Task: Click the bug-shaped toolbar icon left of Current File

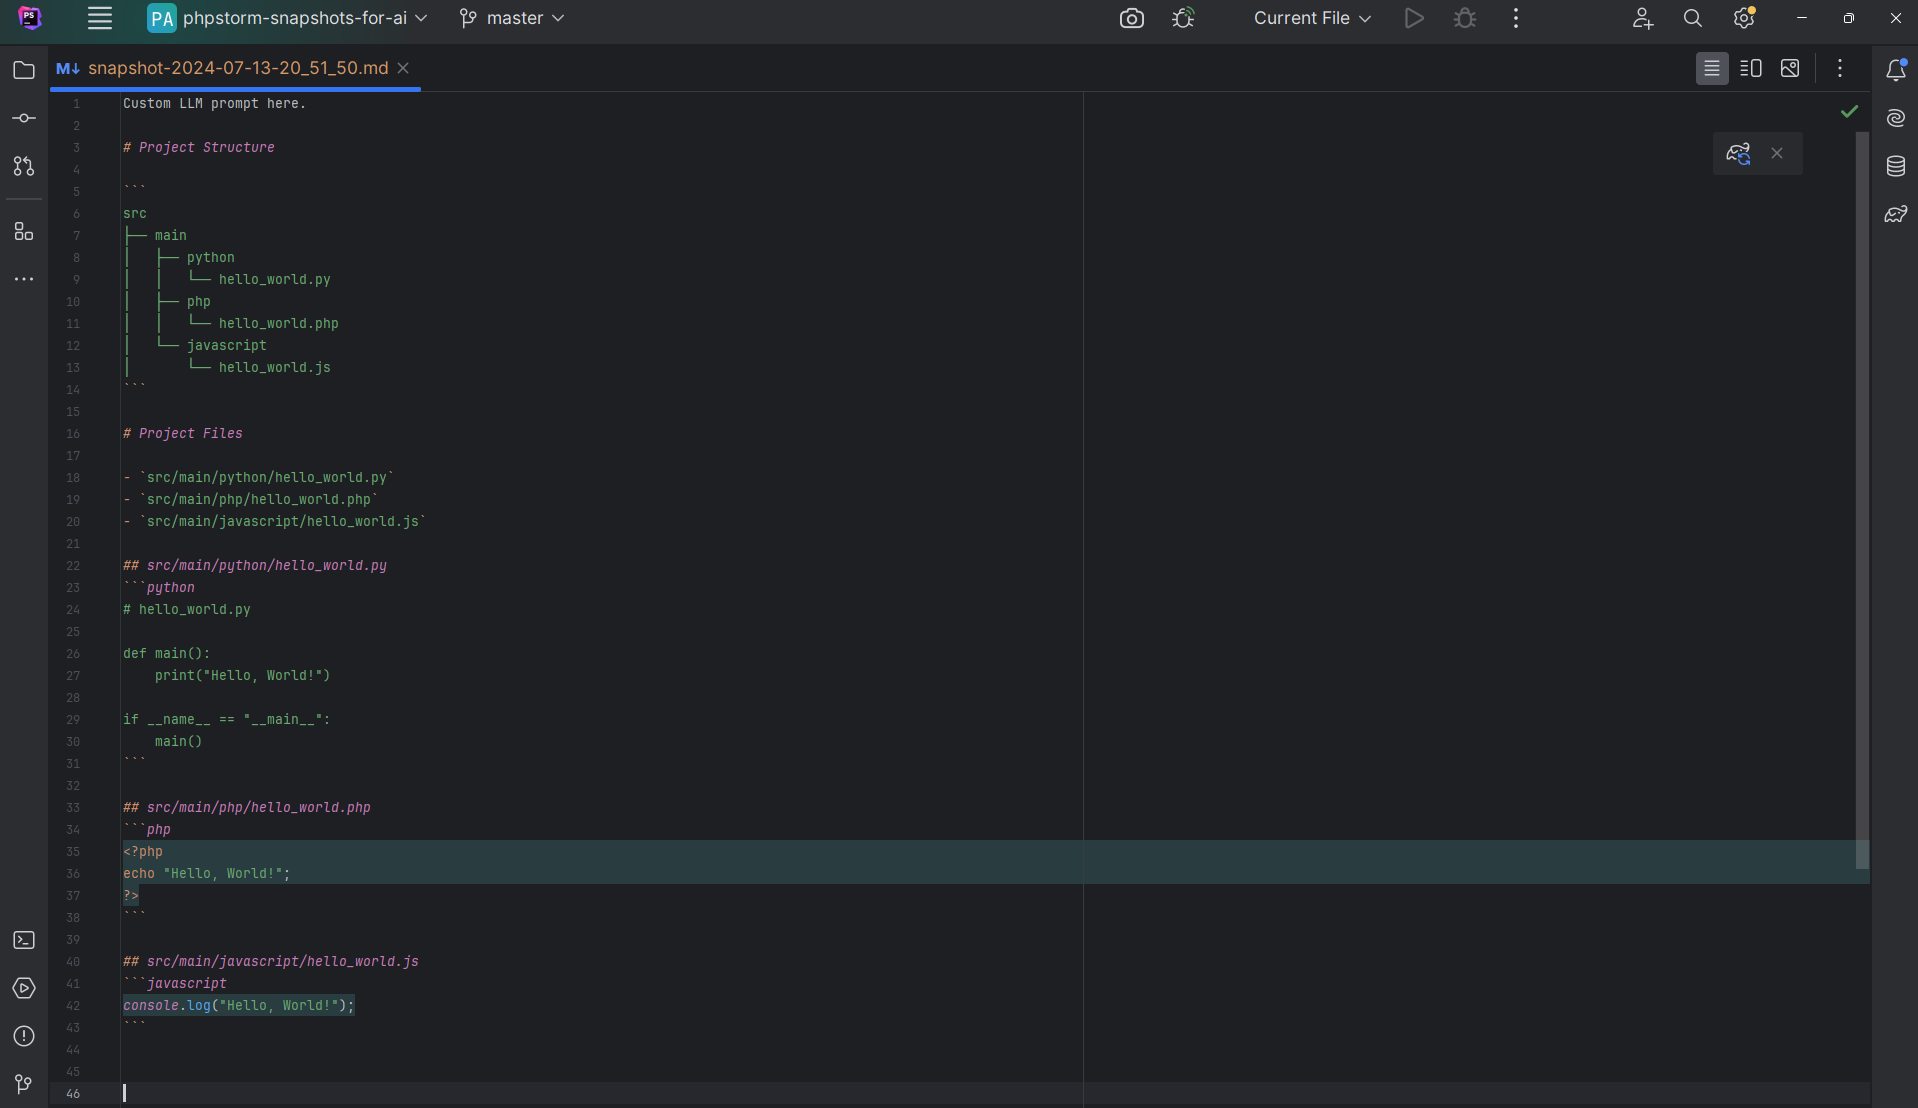Action: [x=1183, y=18]
